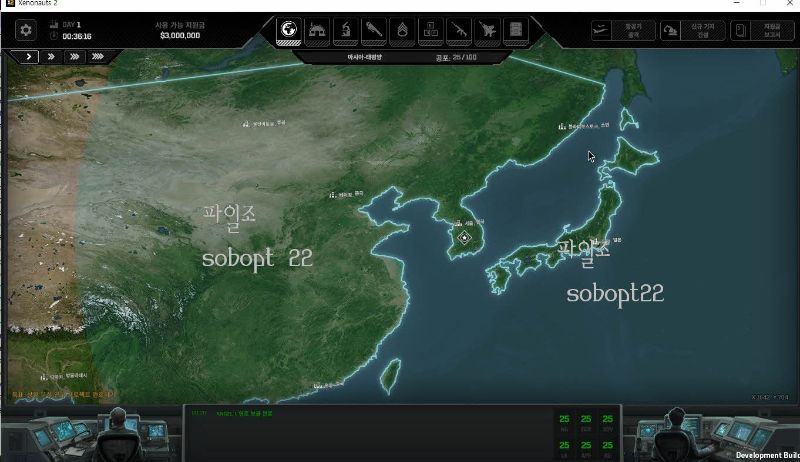The image size is (800, 462).
Task: Open the Xenopedia archive tab
Action: tap(515, 30)
